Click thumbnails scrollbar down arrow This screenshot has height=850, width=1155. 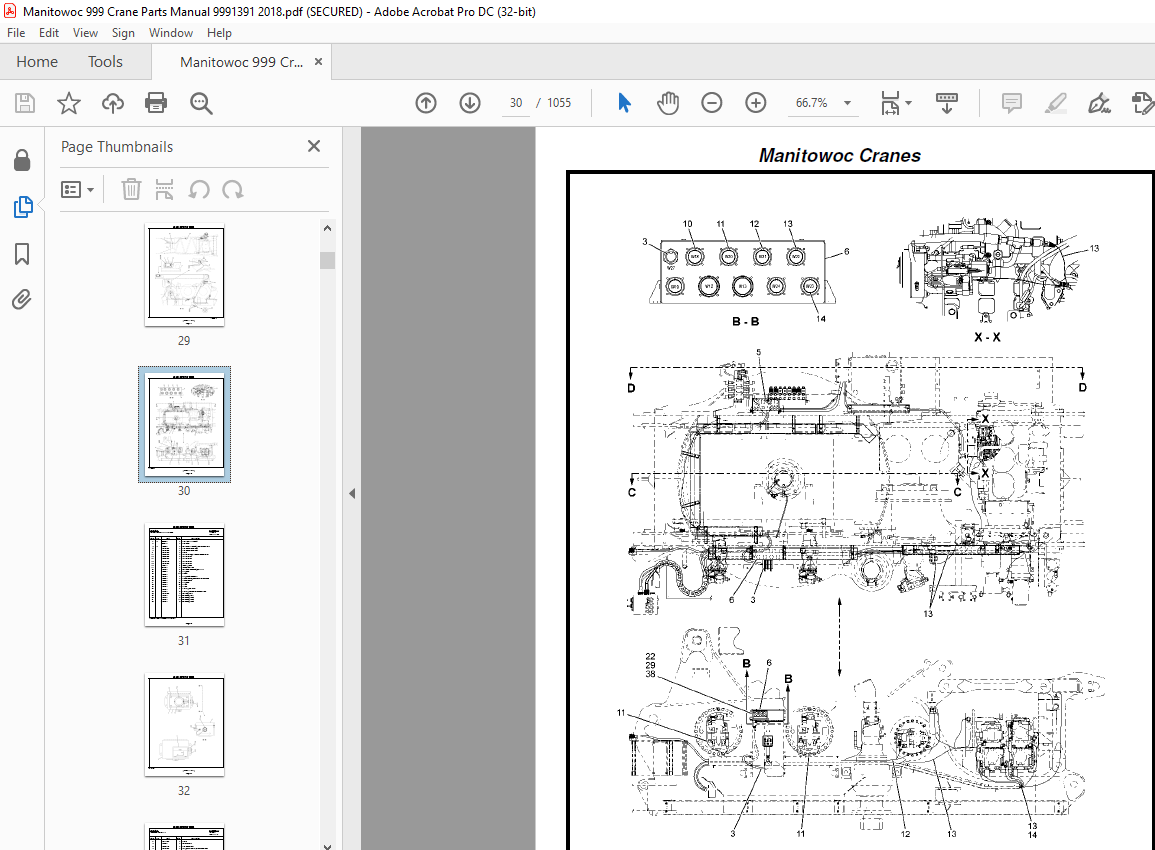point(328,845)
